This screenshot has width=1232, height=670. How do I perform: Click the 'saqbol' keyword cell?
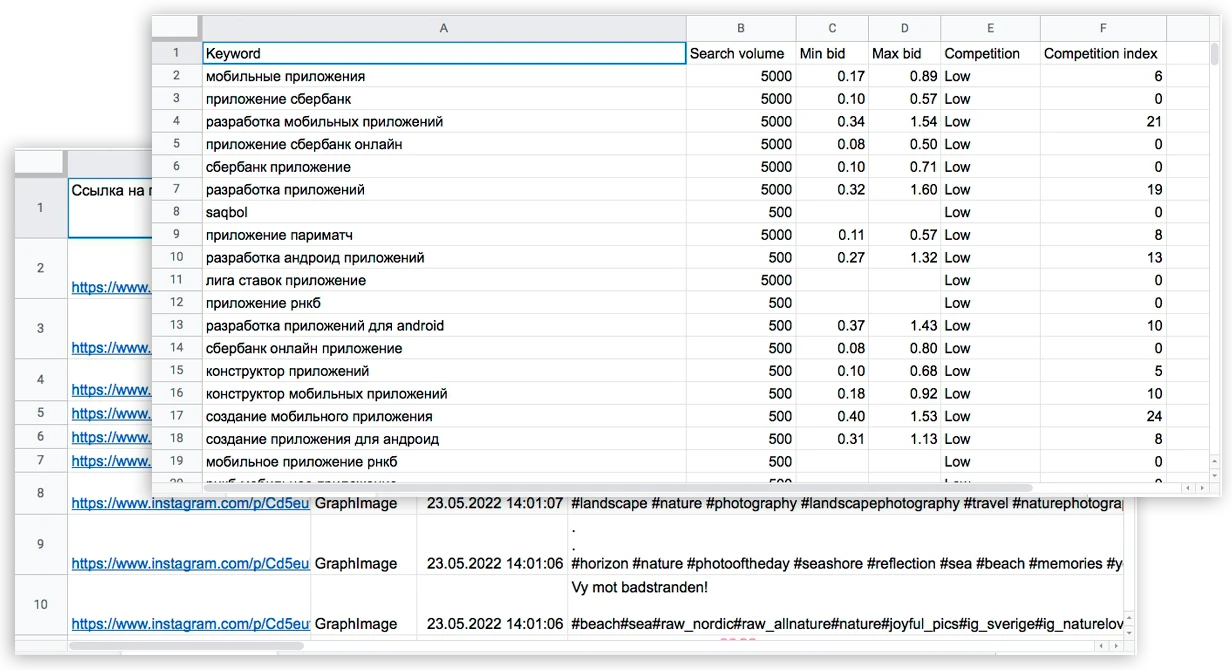coord(444,213)
